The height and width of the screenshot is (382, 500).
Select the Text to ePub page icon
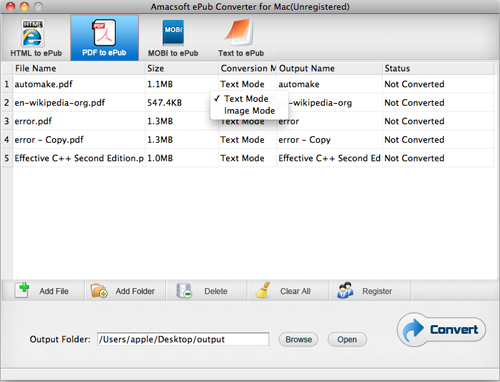[239, 32]
